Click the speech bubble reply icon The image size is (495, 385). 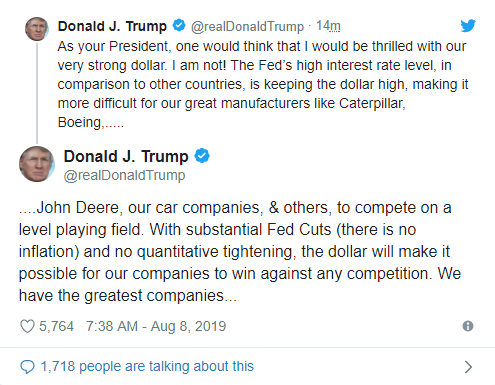[27, 367]
